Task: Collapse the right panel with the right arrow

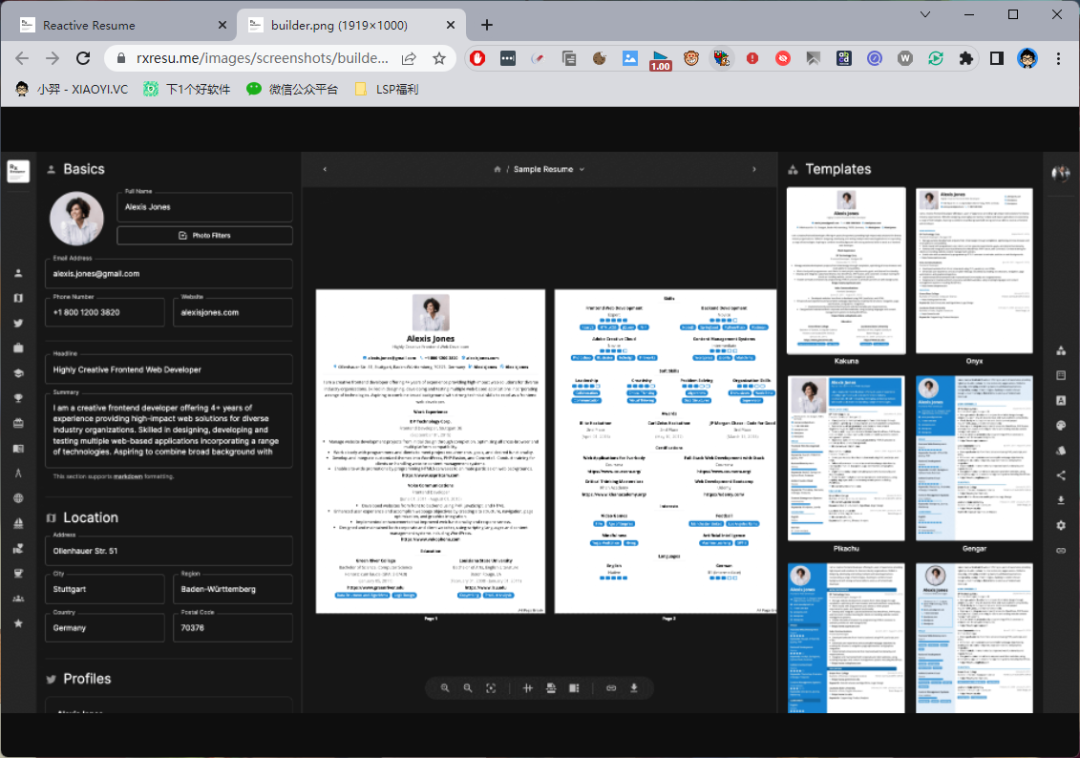Action: (x=754, y=169)
